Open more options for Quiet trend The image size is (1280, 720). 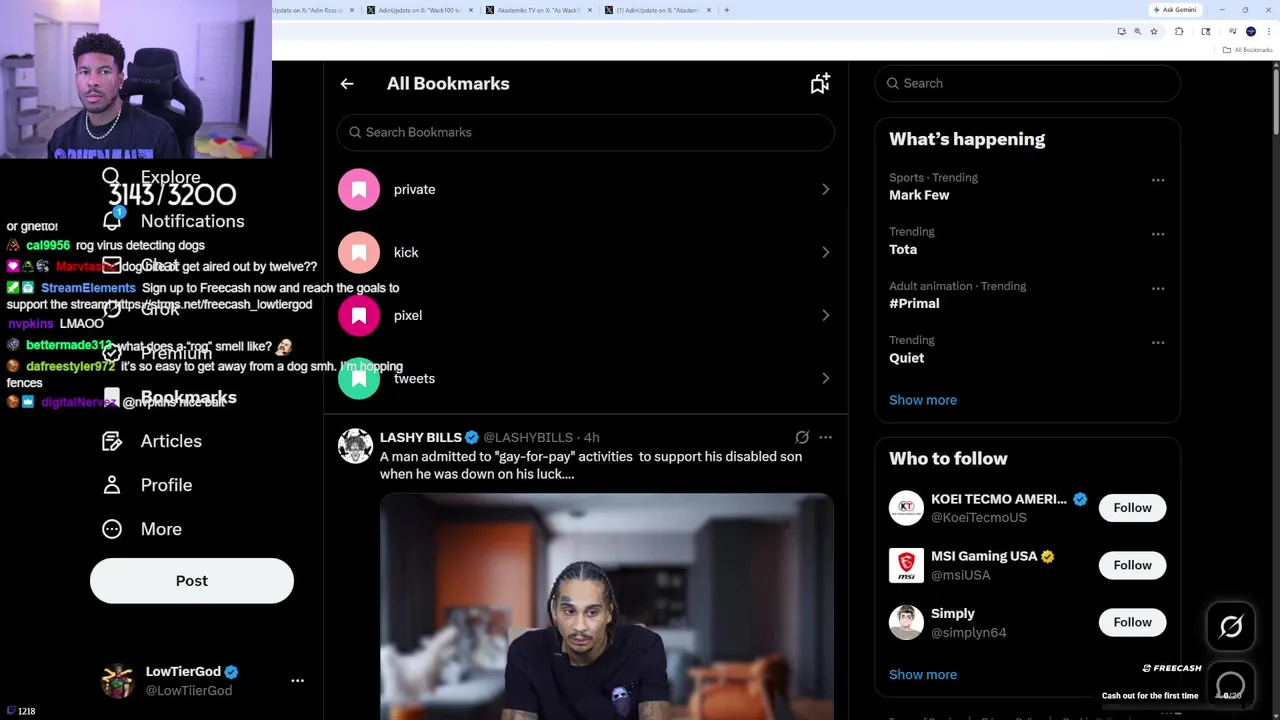pyautogui.click(x=1157, y=342)
